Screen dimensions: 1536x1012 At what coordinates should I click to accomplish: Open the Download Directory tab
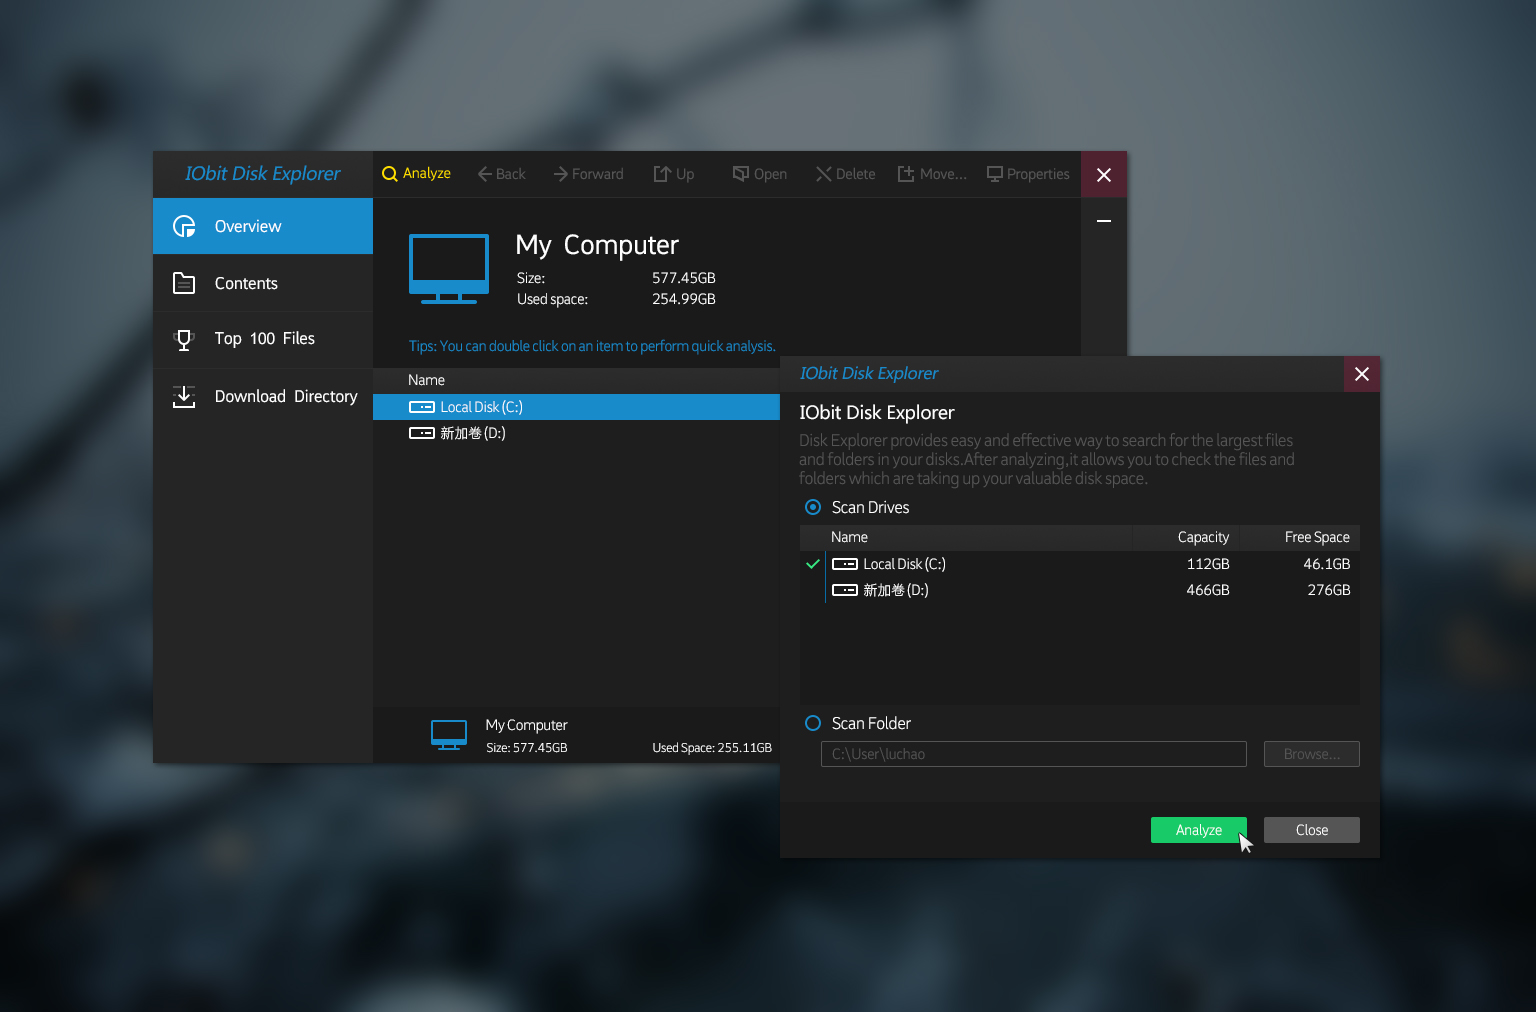coord(263,396)
